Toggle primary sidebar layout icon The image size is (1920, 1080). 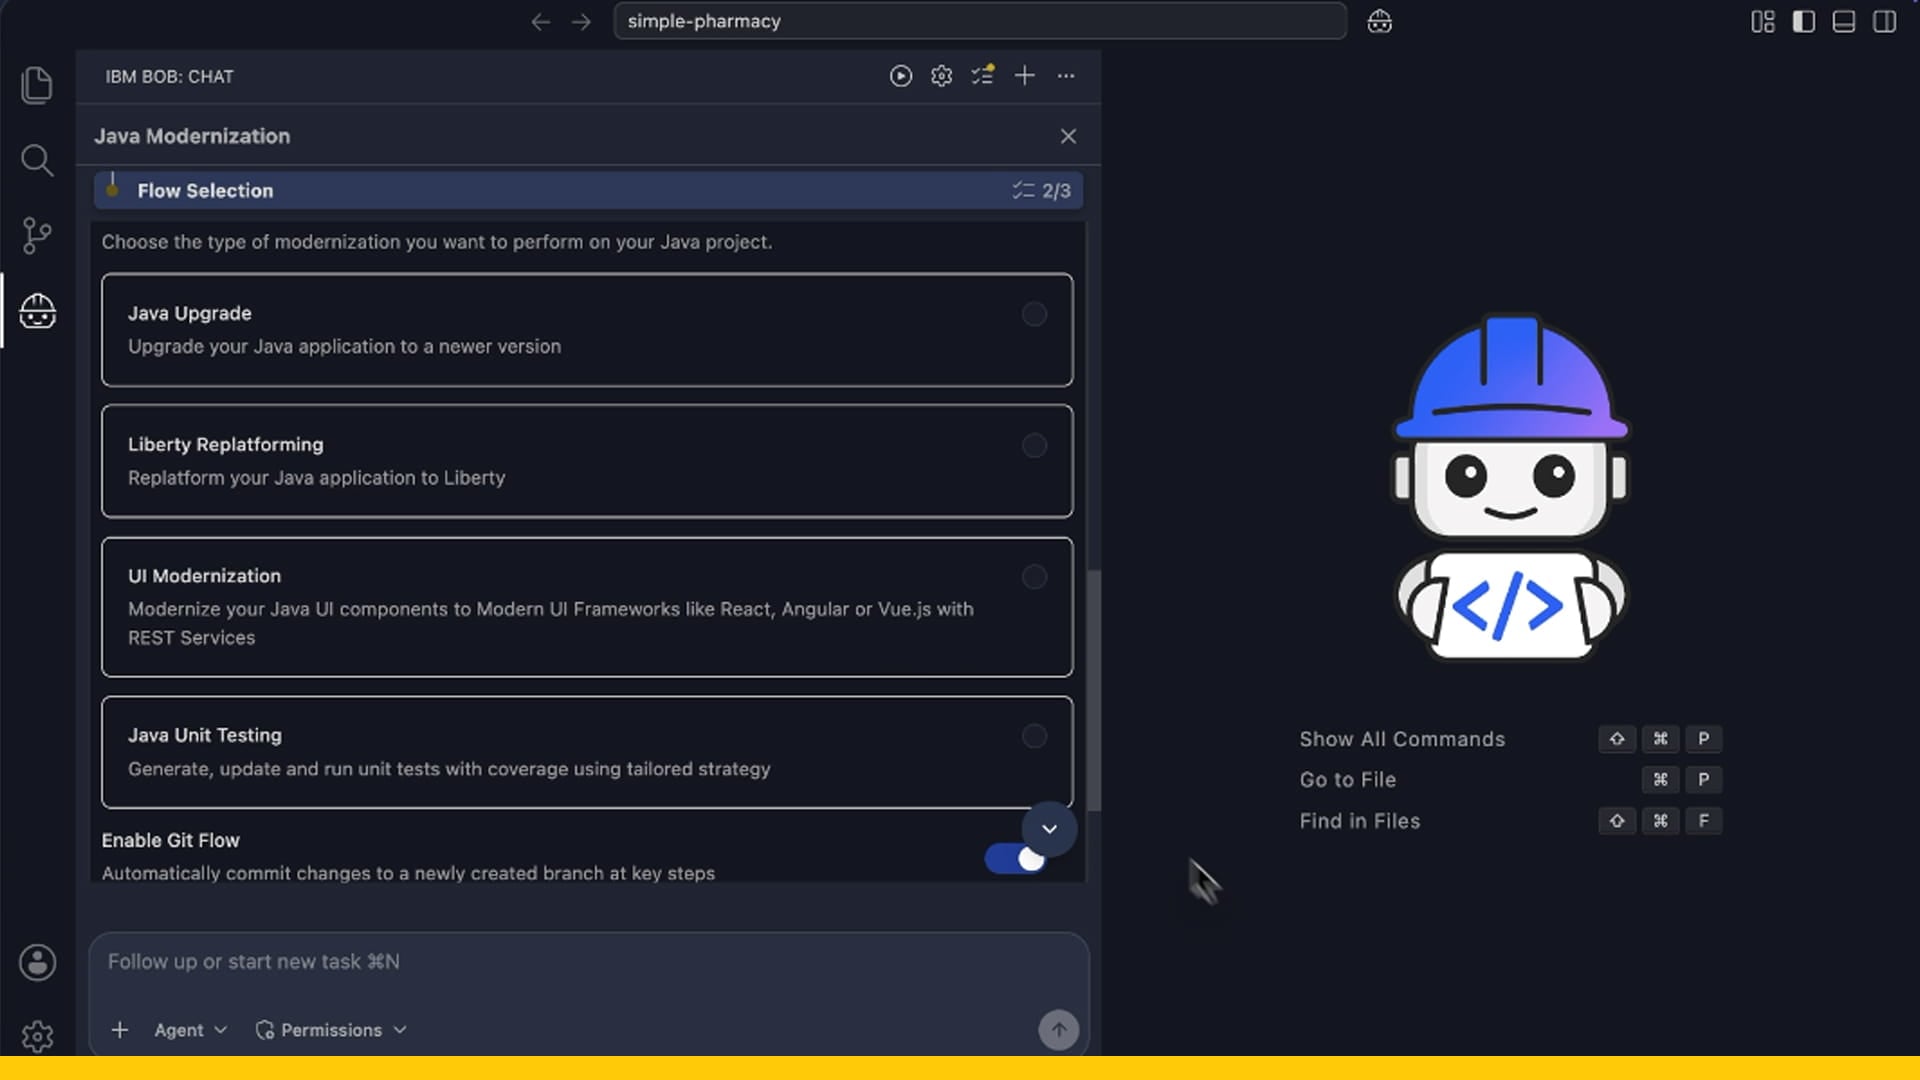point(1803,21)
